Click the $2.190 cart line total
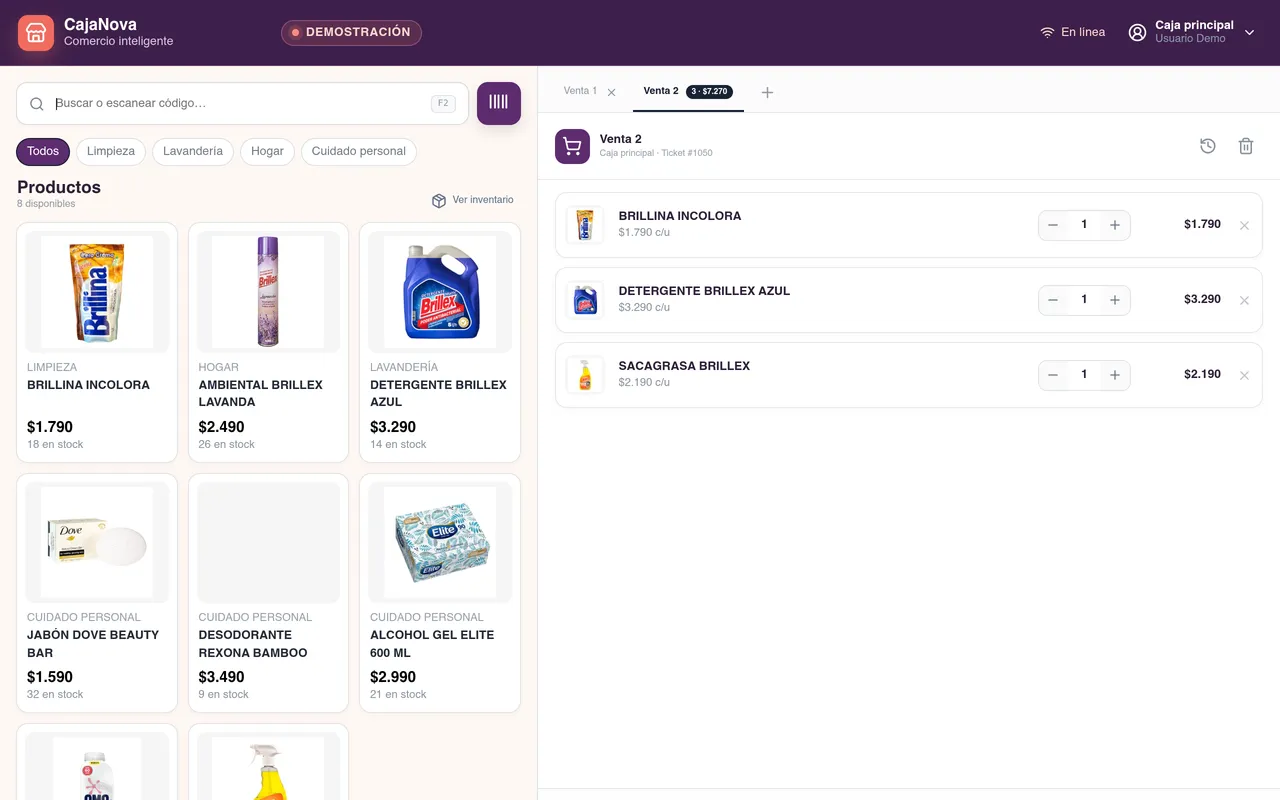 point(1202,374)
